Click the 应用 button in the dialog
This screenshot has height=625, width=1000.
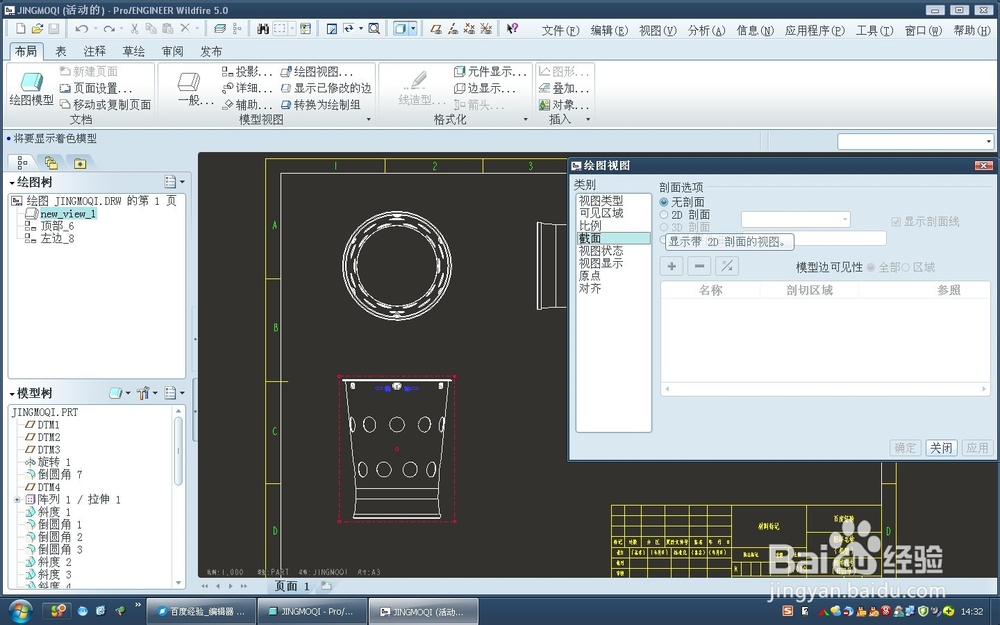click(976, 447)
